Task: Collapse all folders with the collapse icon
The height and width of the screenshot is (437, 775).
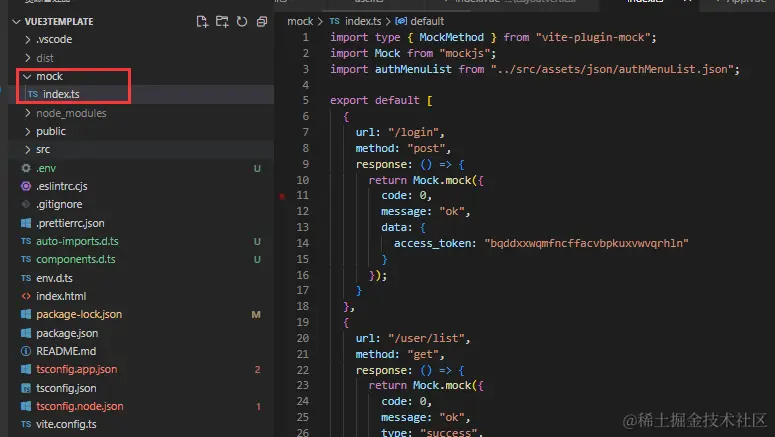Action: (x=261, y=21)
